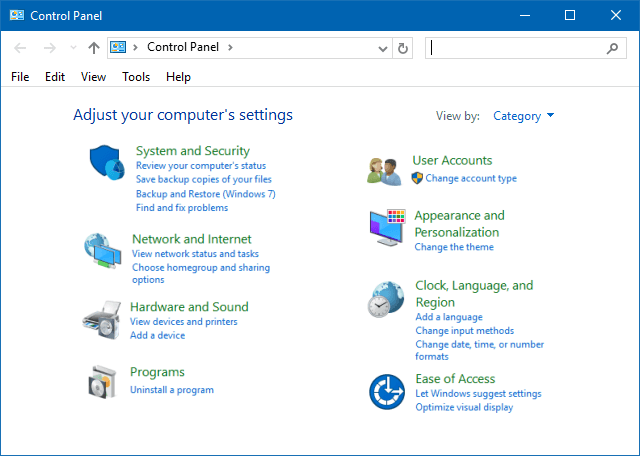Click Change input methods link

click(464, 331)
